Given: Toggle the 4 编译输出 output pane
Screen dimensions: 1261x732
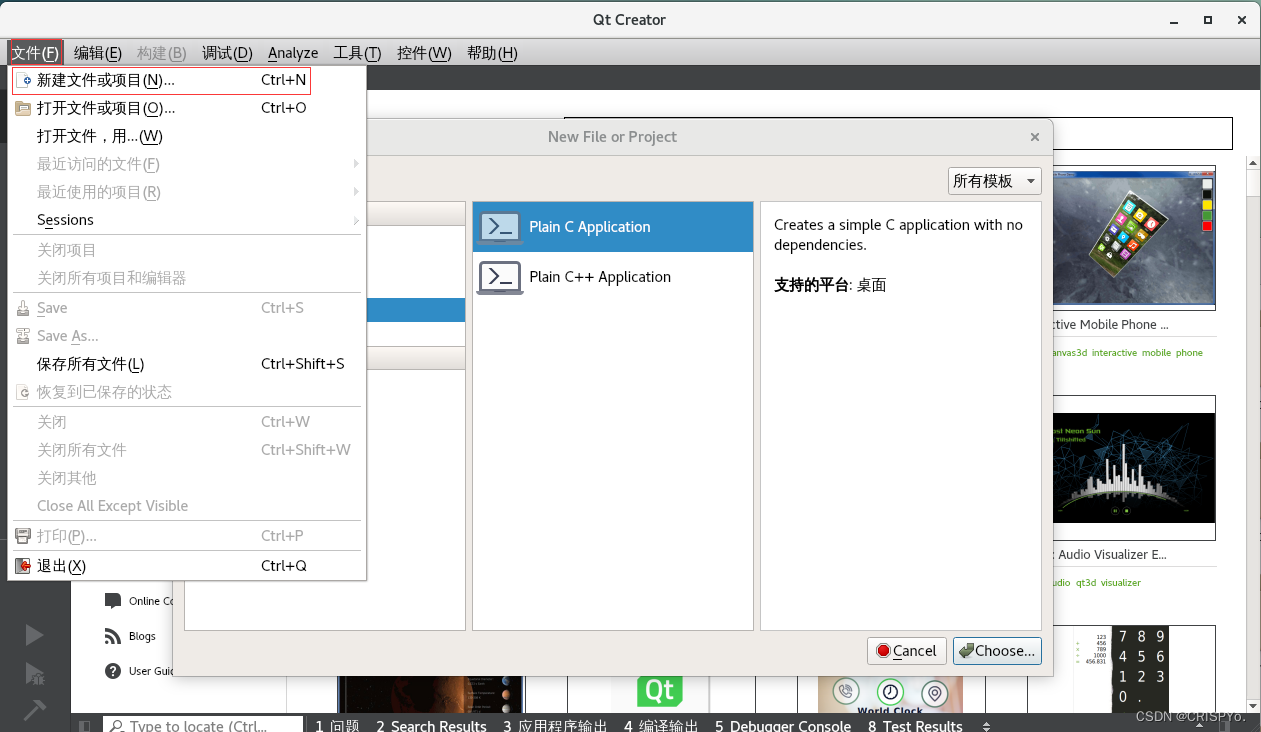Looking at the screenshot, I should pos(660,725).
